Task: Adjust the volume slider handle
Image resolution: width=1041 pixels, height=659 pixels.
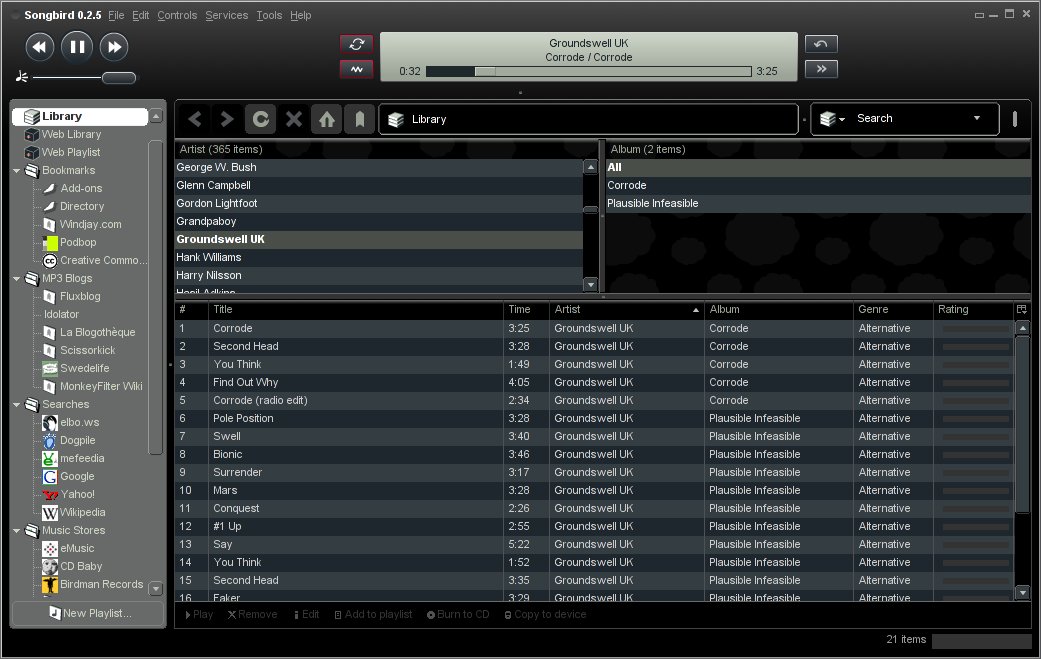Action: 119,78
